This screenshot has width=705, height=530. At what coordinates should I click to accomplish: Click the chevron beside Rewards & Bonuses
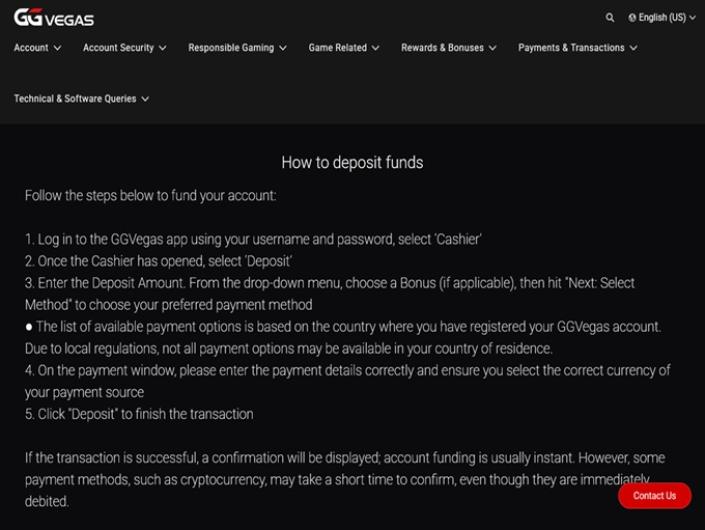(x=493, y=48)
